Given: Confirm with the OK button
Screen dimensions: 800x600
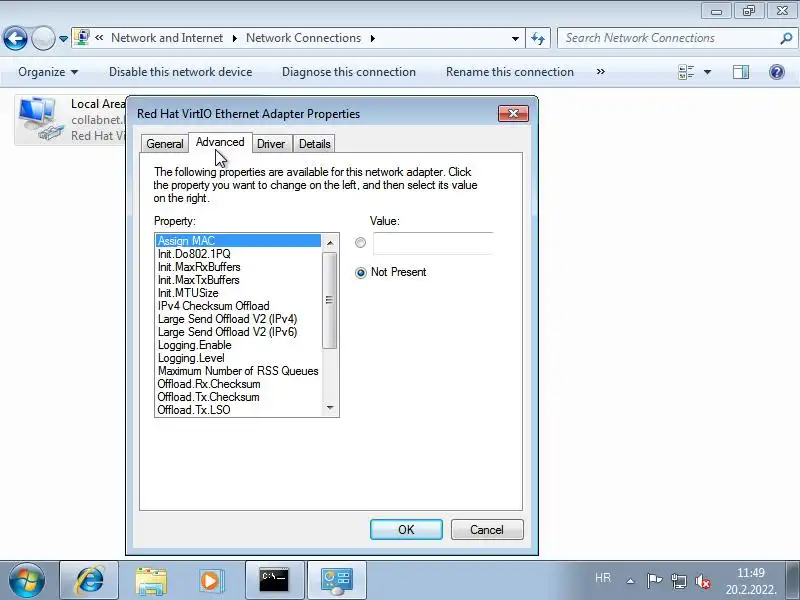Looking at the screenshot, I should (x=406, y=530).
